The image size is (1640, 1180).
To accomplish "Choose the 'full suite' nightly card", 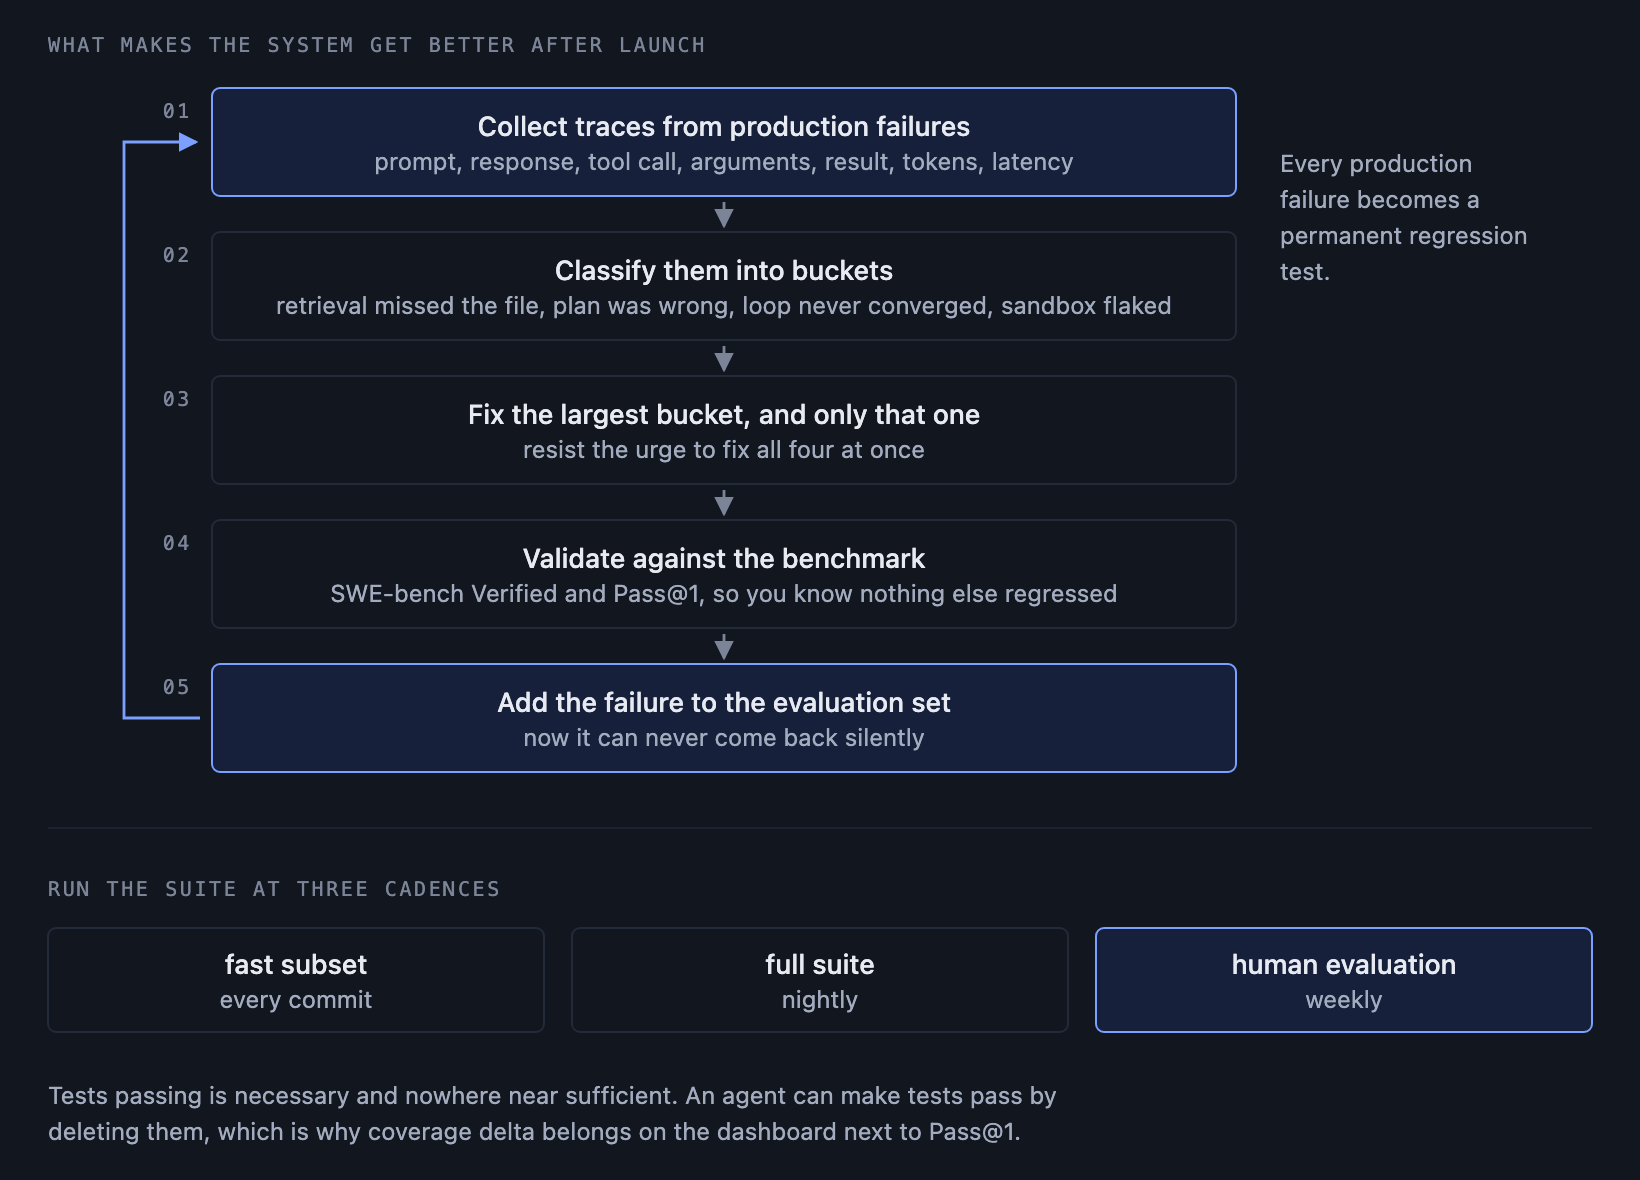I will (820, 980).
